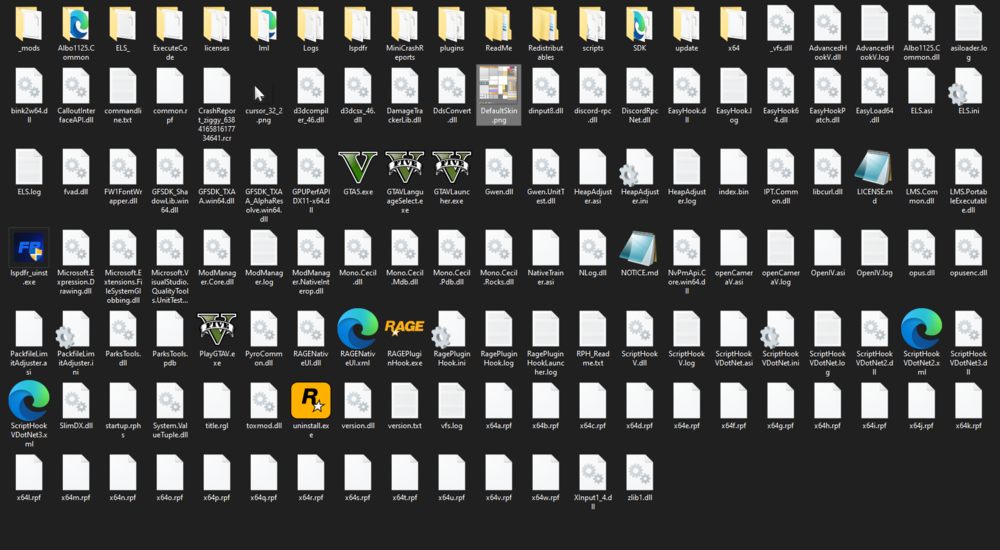Select the x64w.rpf file
Screen dimensions: 1000x550
(545, 472)
